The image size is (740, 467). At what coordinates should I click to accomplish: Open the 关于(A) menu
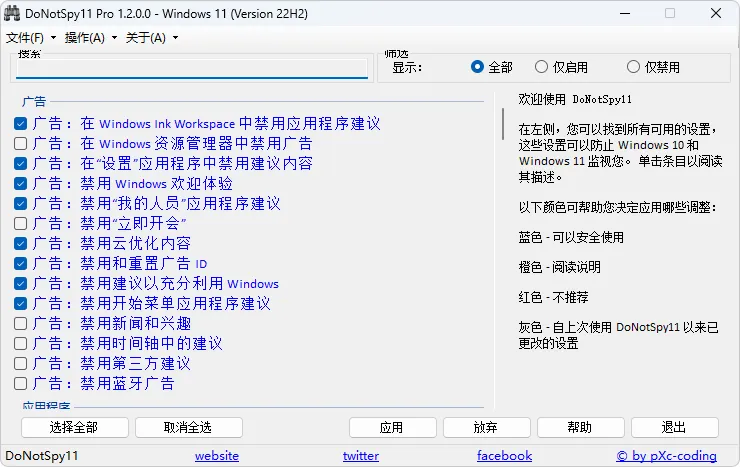click(x=146, y=38)
